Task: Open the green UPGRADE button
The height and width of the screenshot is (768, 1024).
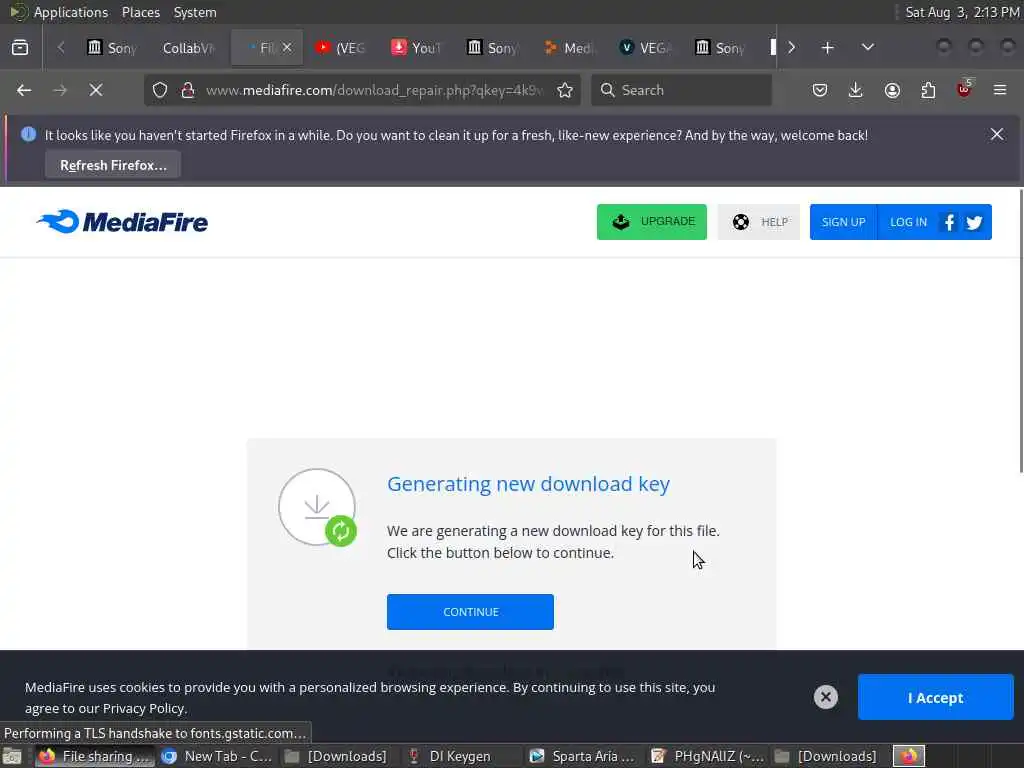Action: [652, 222]
